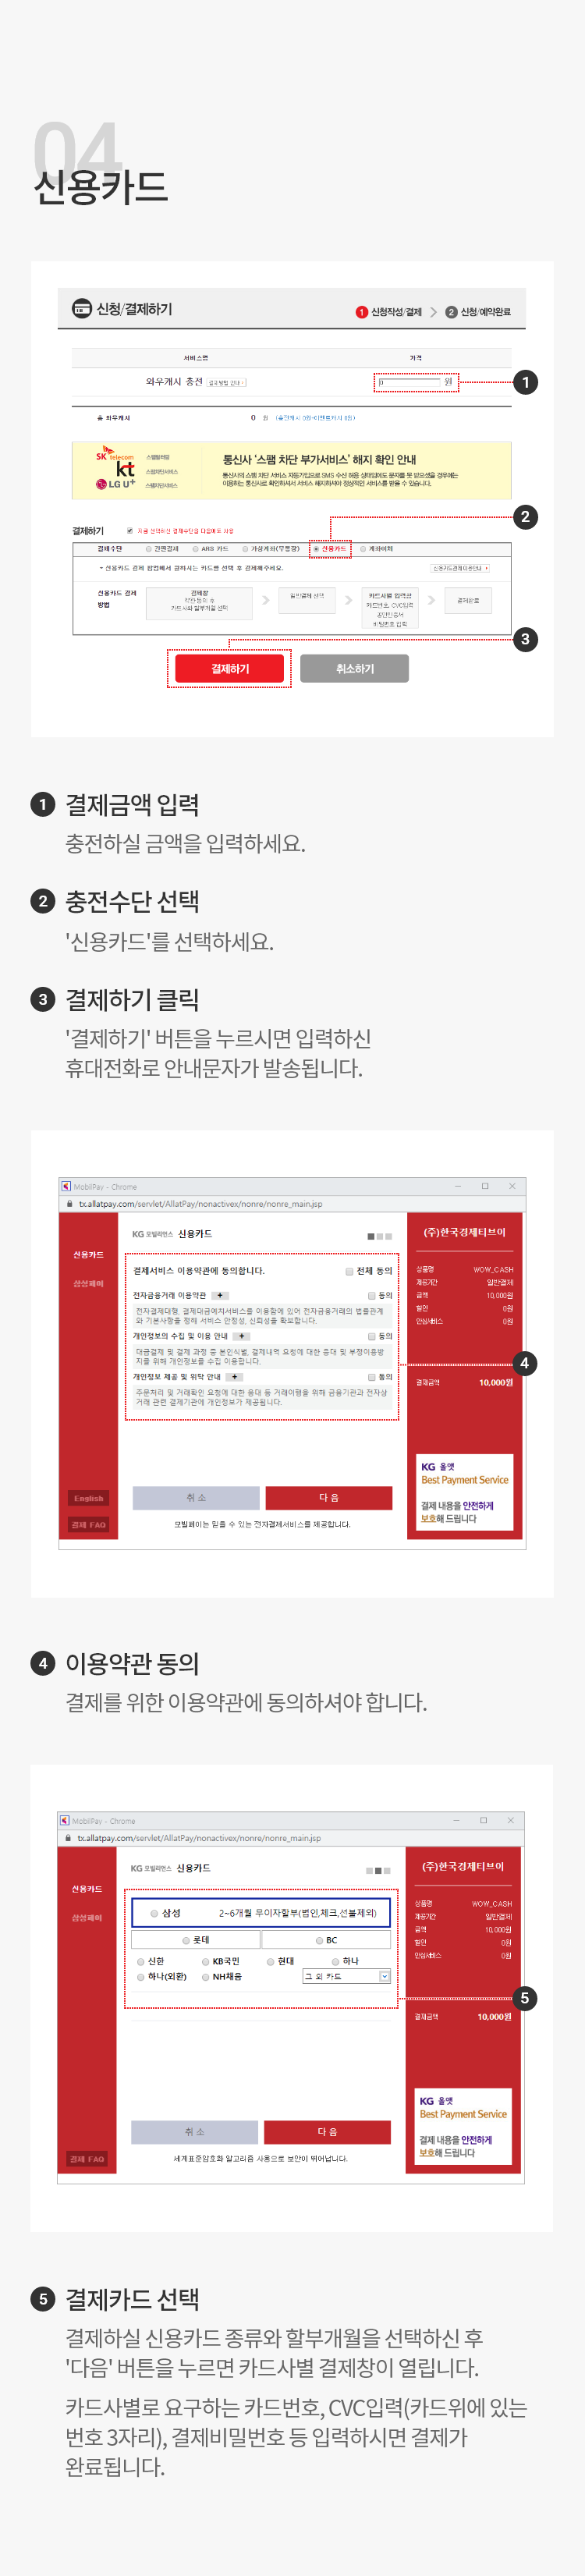Open 삼성페이 tab in terms agreement window
This screenshot has height=2576, width=585.
[87, 1283]
